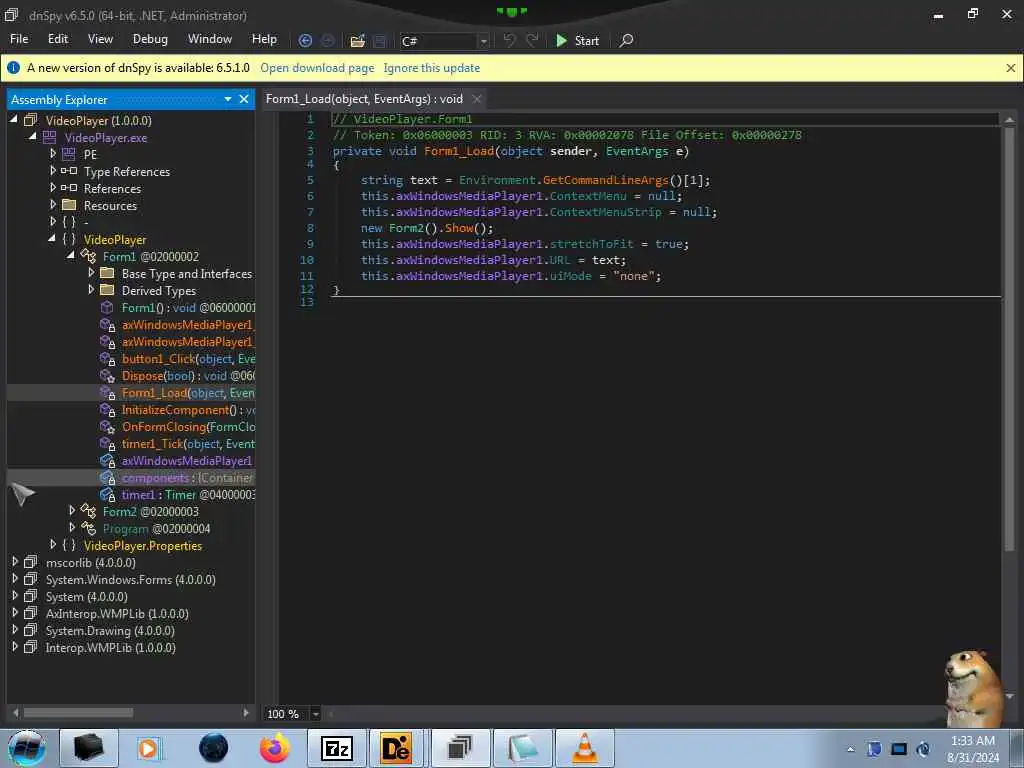Screen dimensions: 1024x768
Task: Select the timer1 : Timer field
Action: click(x=188, y=494)
